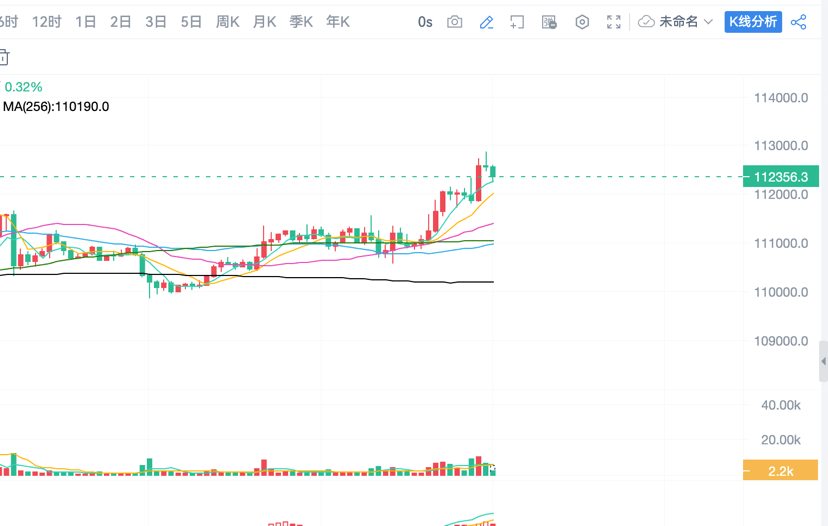Open K线分析 analysis button
The image size is (828, 526).
753,22
